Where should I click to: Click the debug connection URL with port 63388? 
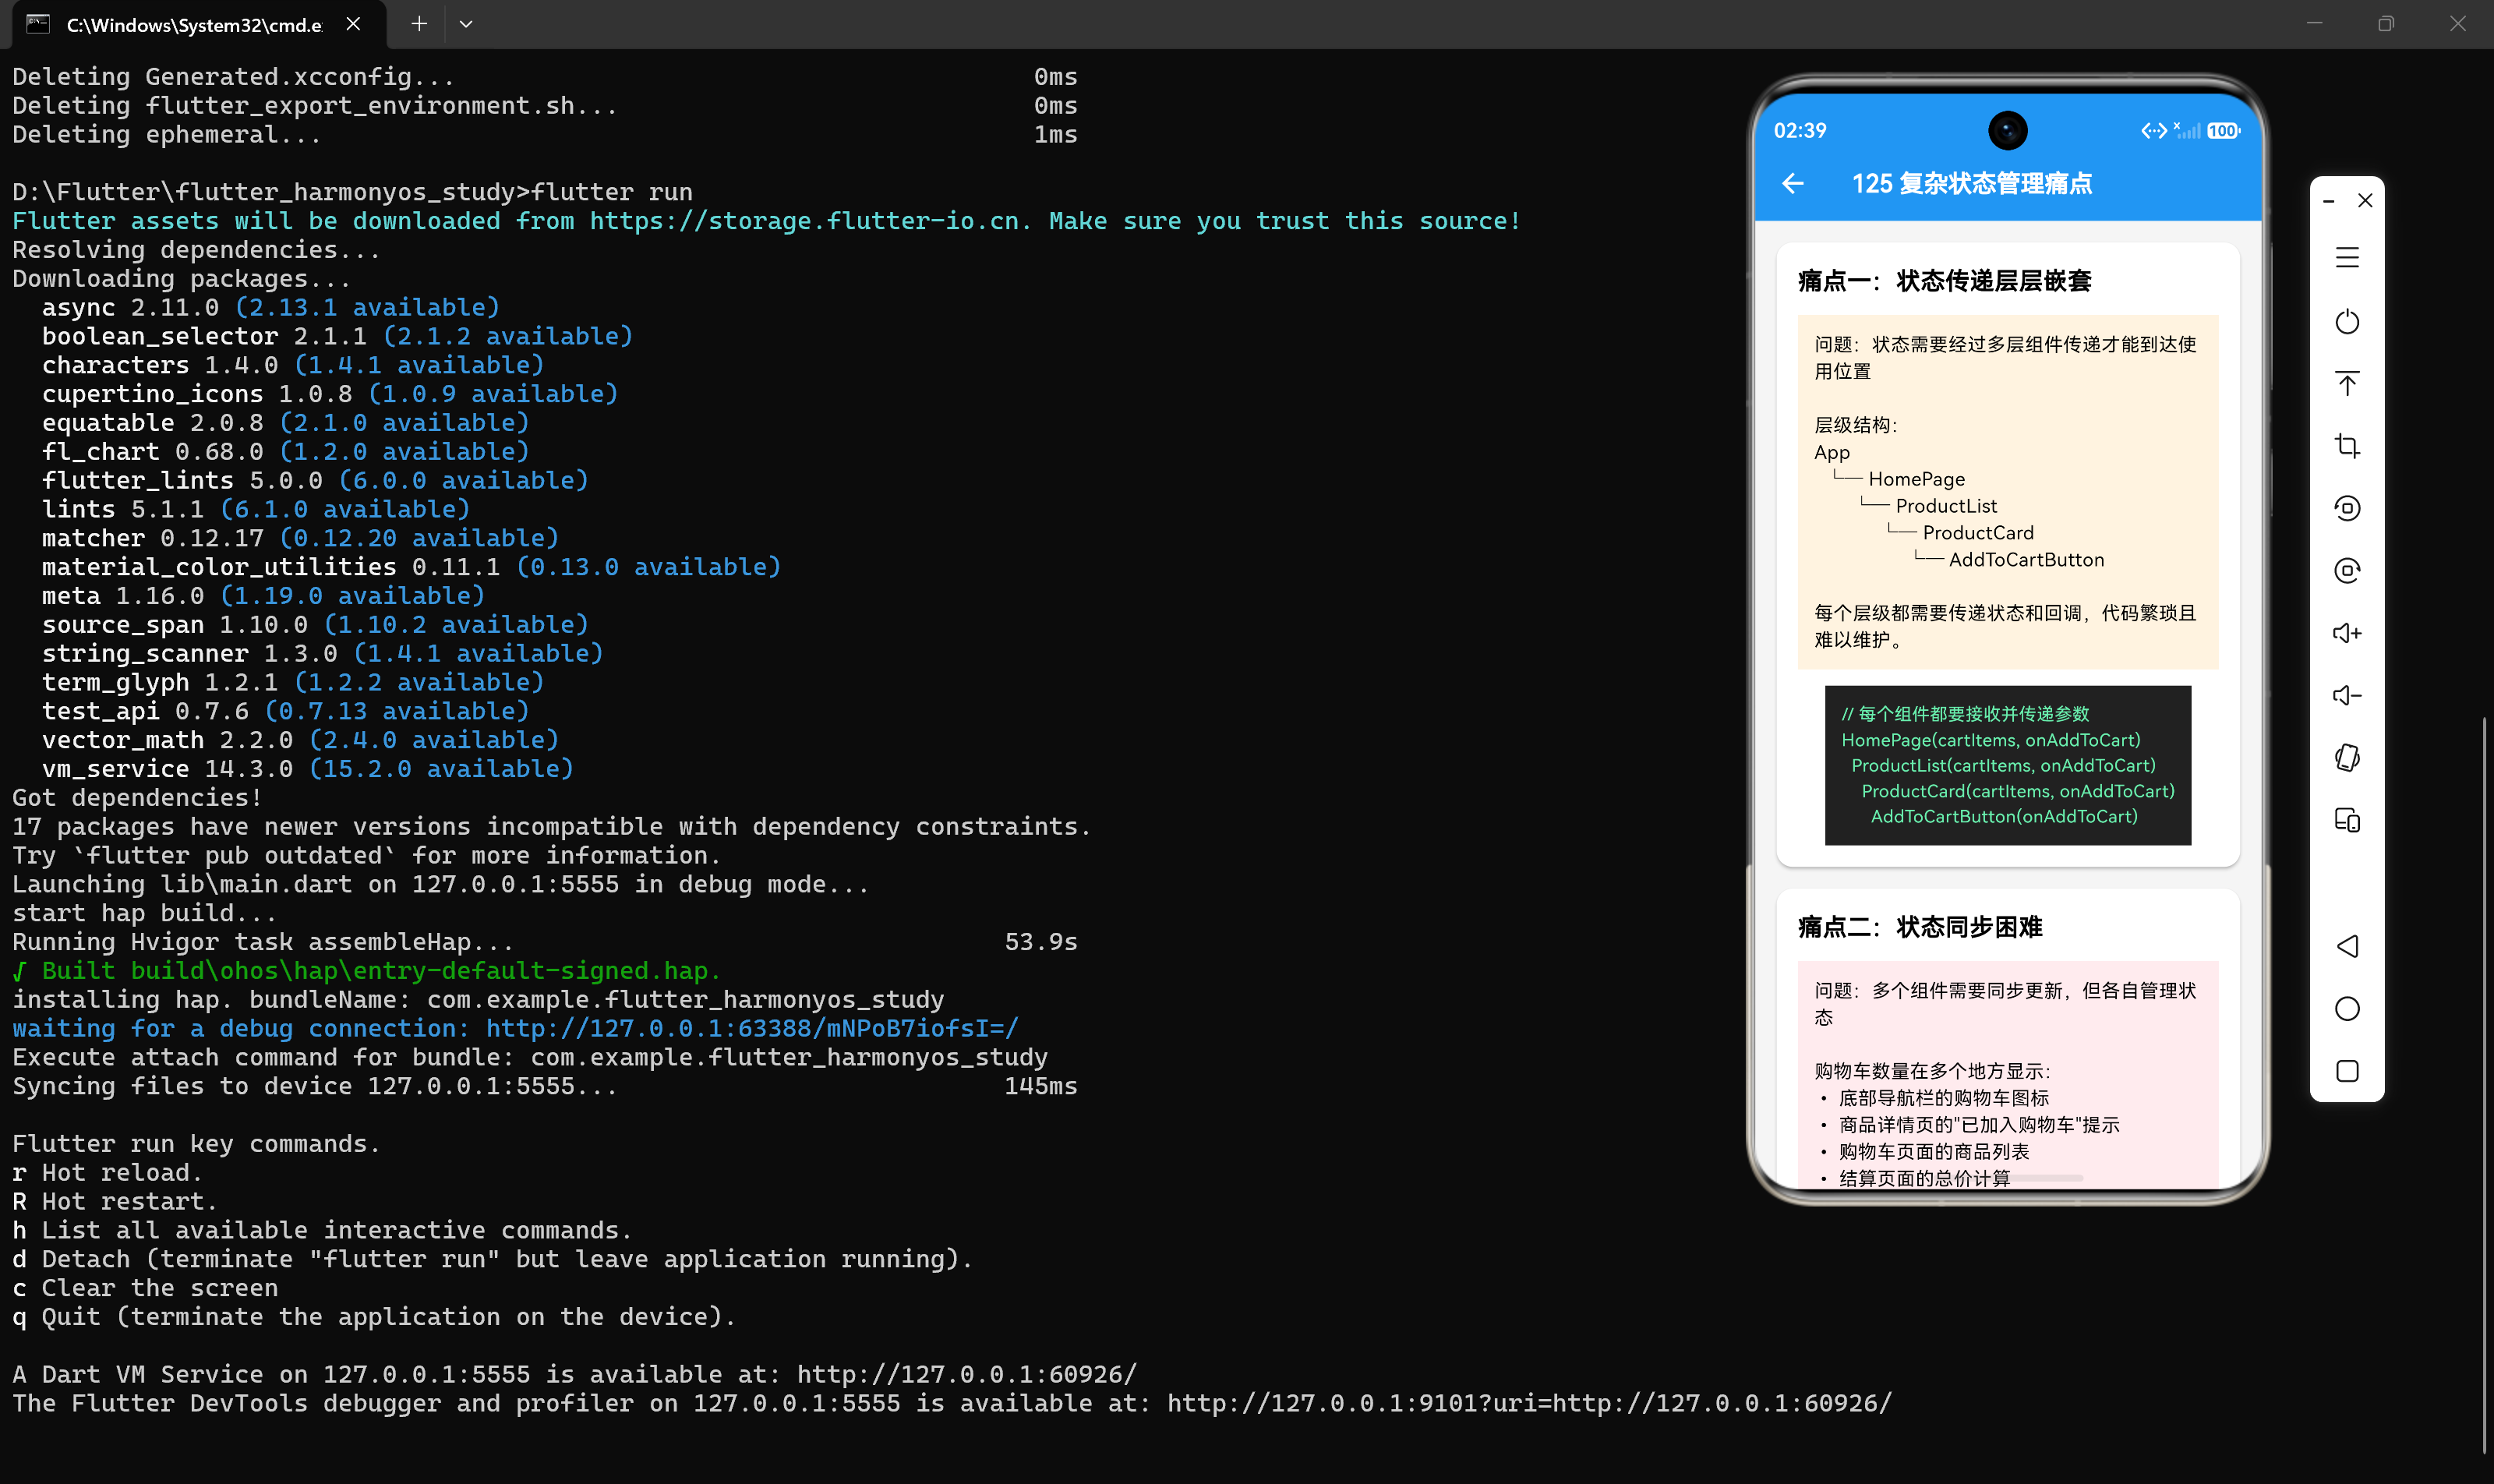[x=752, y=1029]
